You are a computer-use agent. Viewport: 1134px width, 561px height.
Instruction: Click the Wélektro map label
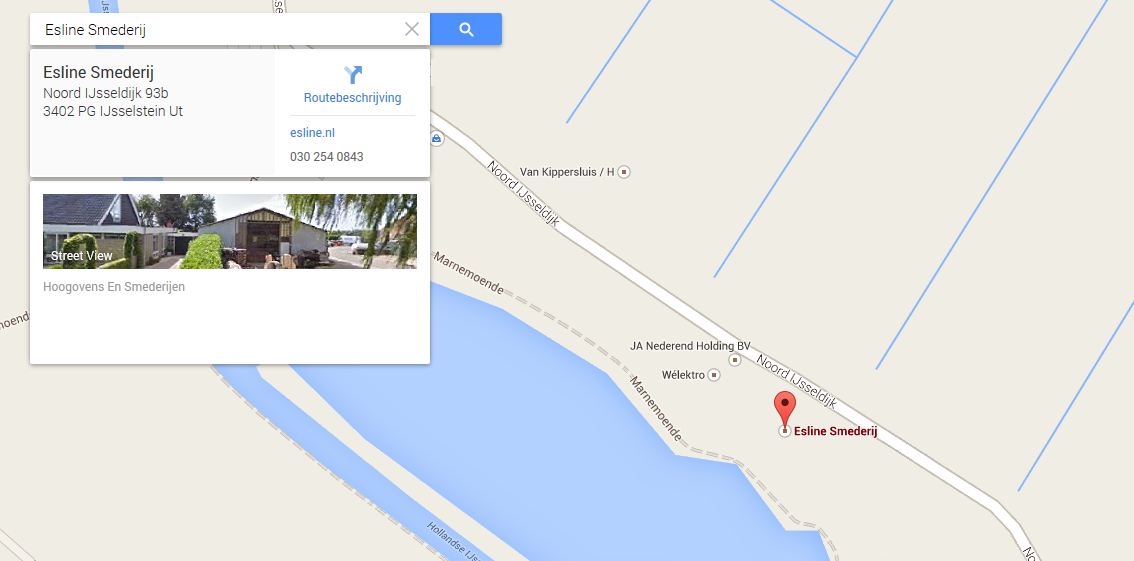click(x=683, y=374)
